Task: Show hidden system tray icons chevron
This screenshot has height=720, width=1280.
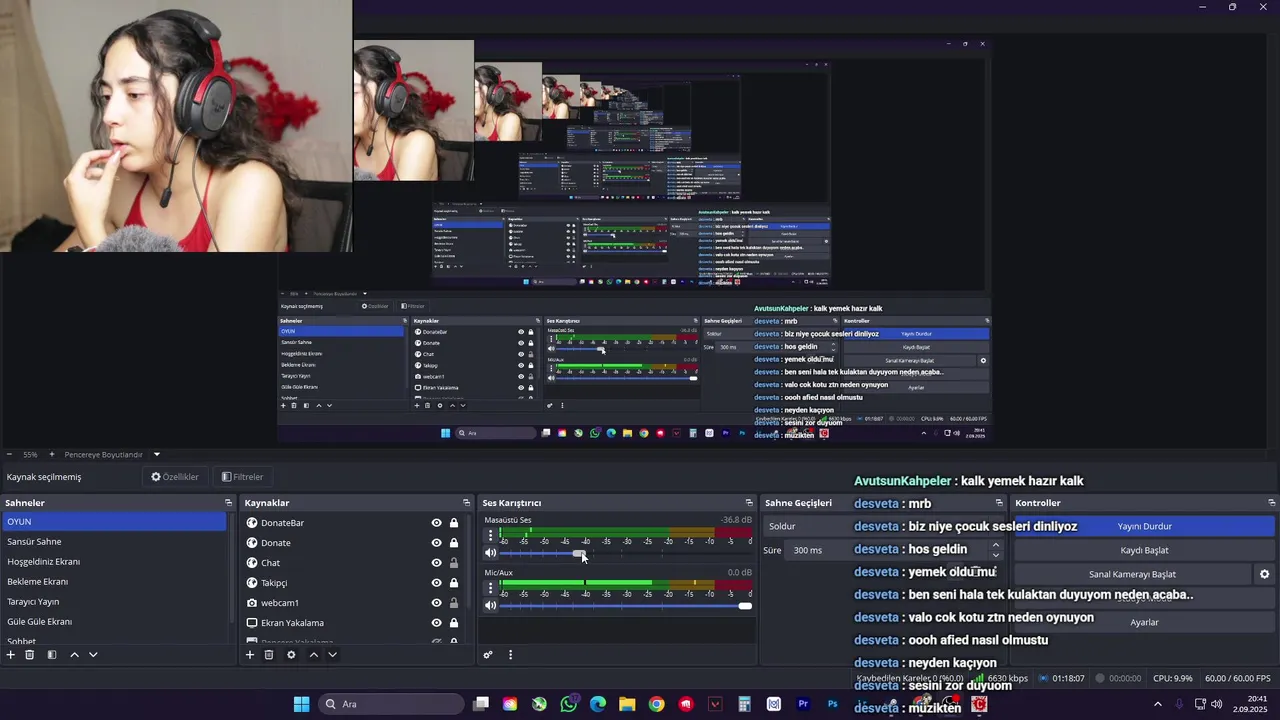Action: click(1158, 704)
